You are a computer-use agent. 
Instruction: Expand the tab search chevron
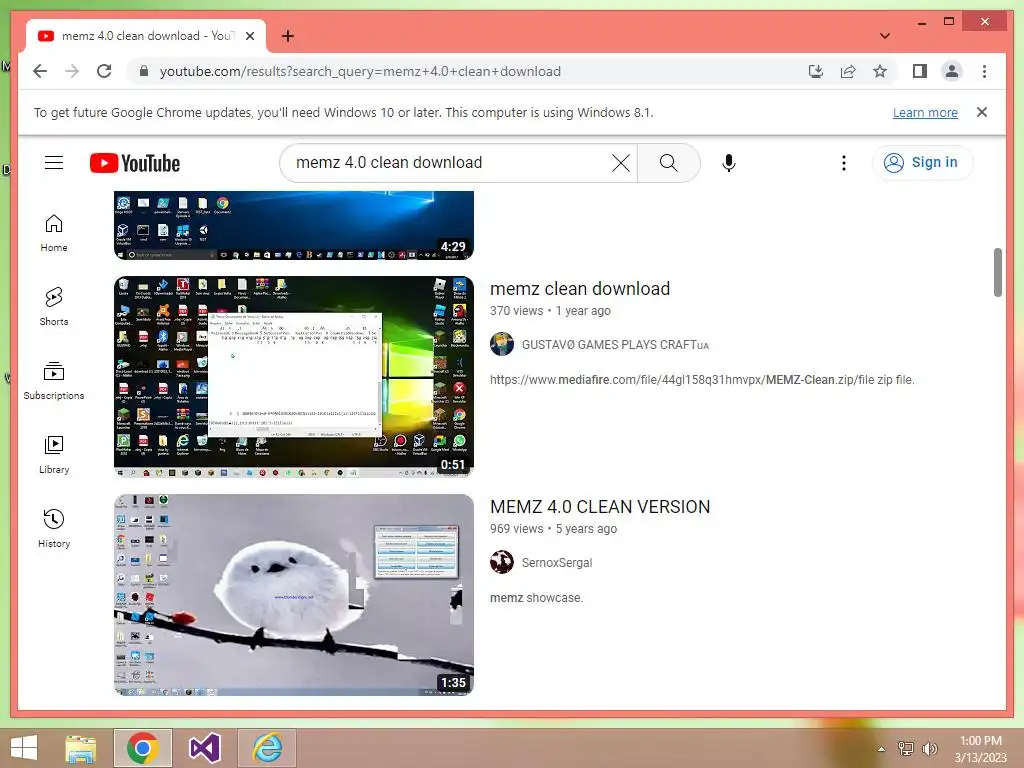(884, 36)
